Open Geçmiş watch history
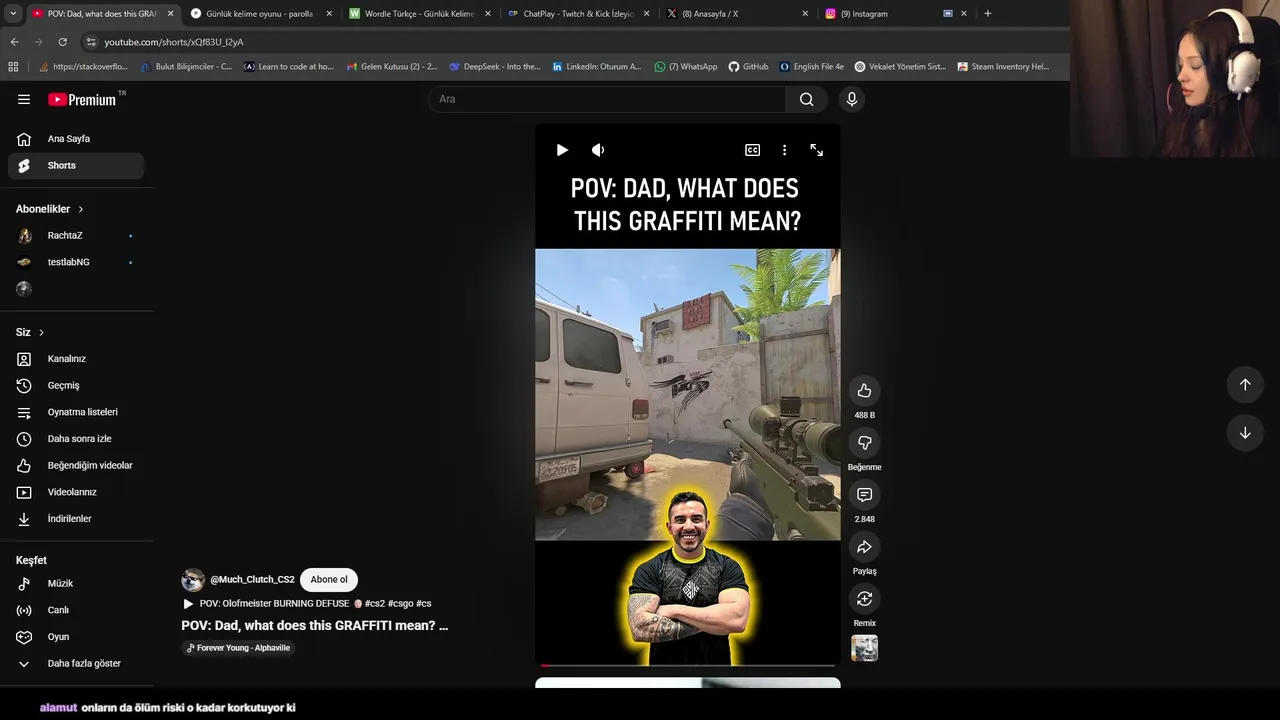 click(x=76, y=385)
